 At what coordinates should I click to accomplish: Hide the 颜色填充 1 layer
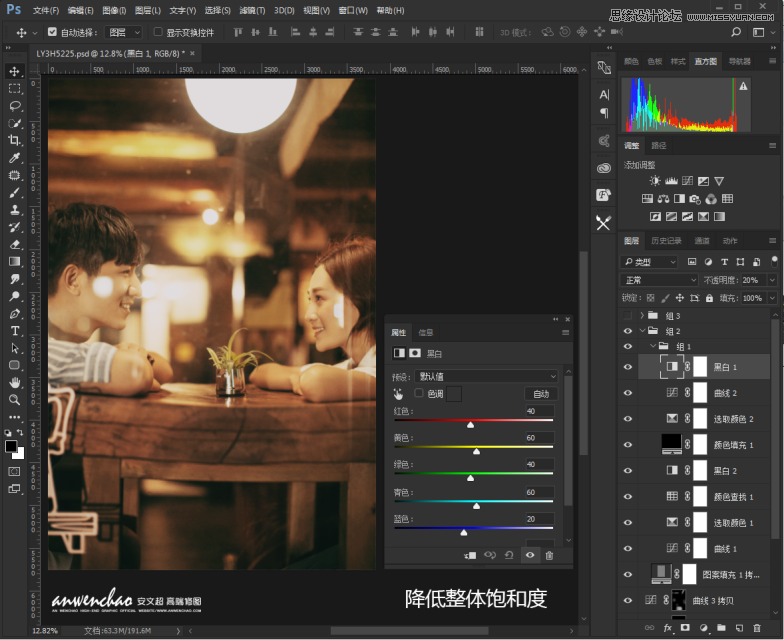point(628,445)
